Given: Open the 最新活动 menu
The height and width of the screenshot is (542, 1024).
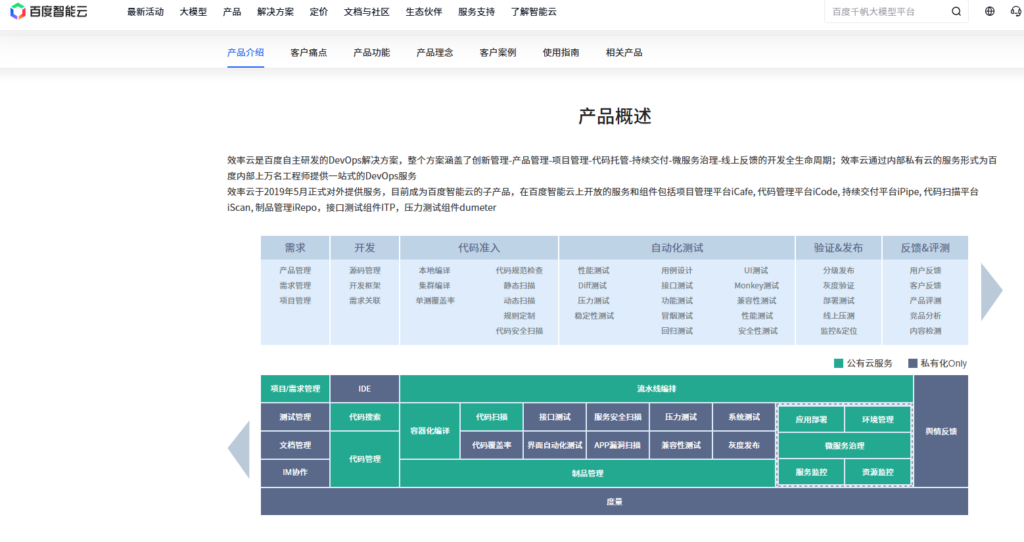Looking at the screenshot, I should (145, 12).
